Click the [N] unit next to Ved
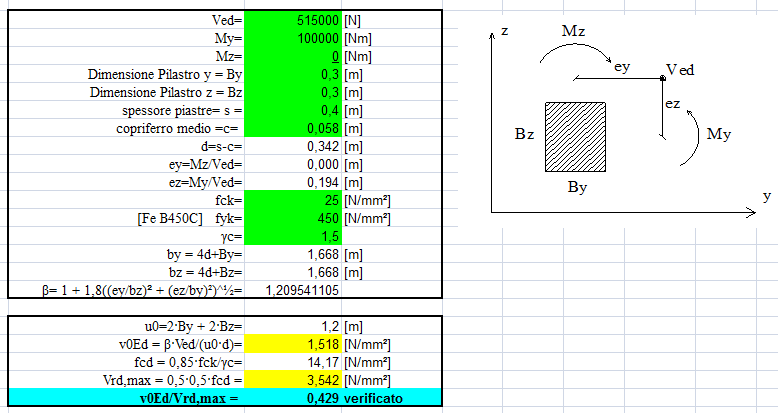The image size is (778, 413). pos(352,21)
